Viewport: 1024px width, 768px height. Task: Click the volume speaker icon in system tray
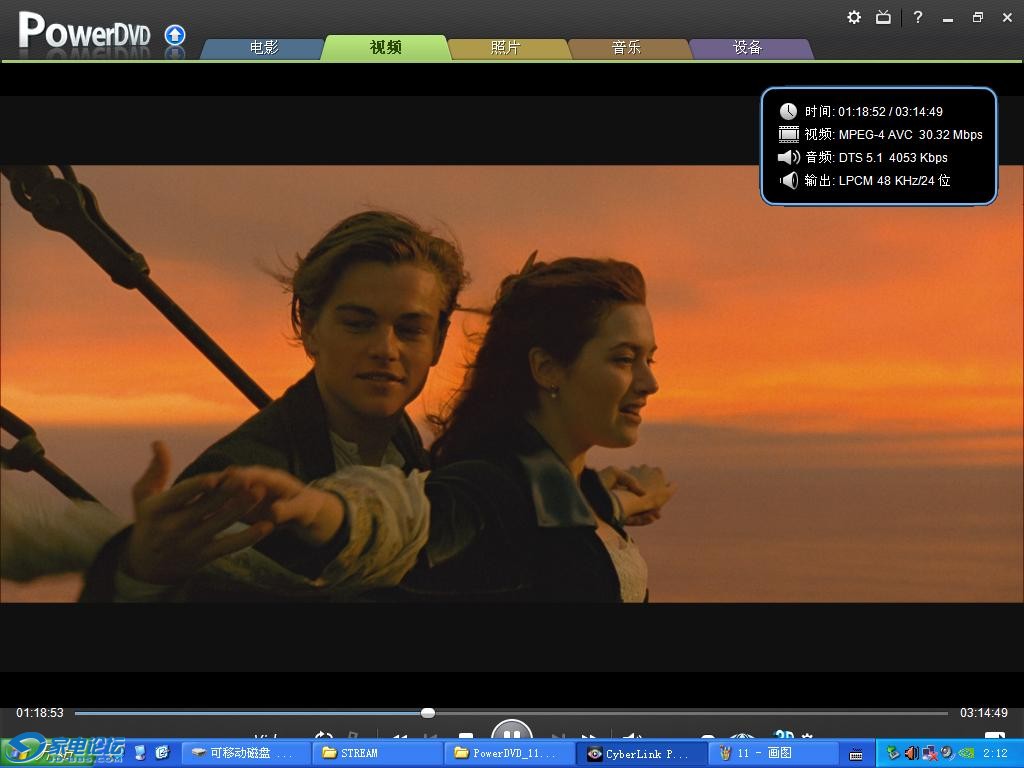911,753
